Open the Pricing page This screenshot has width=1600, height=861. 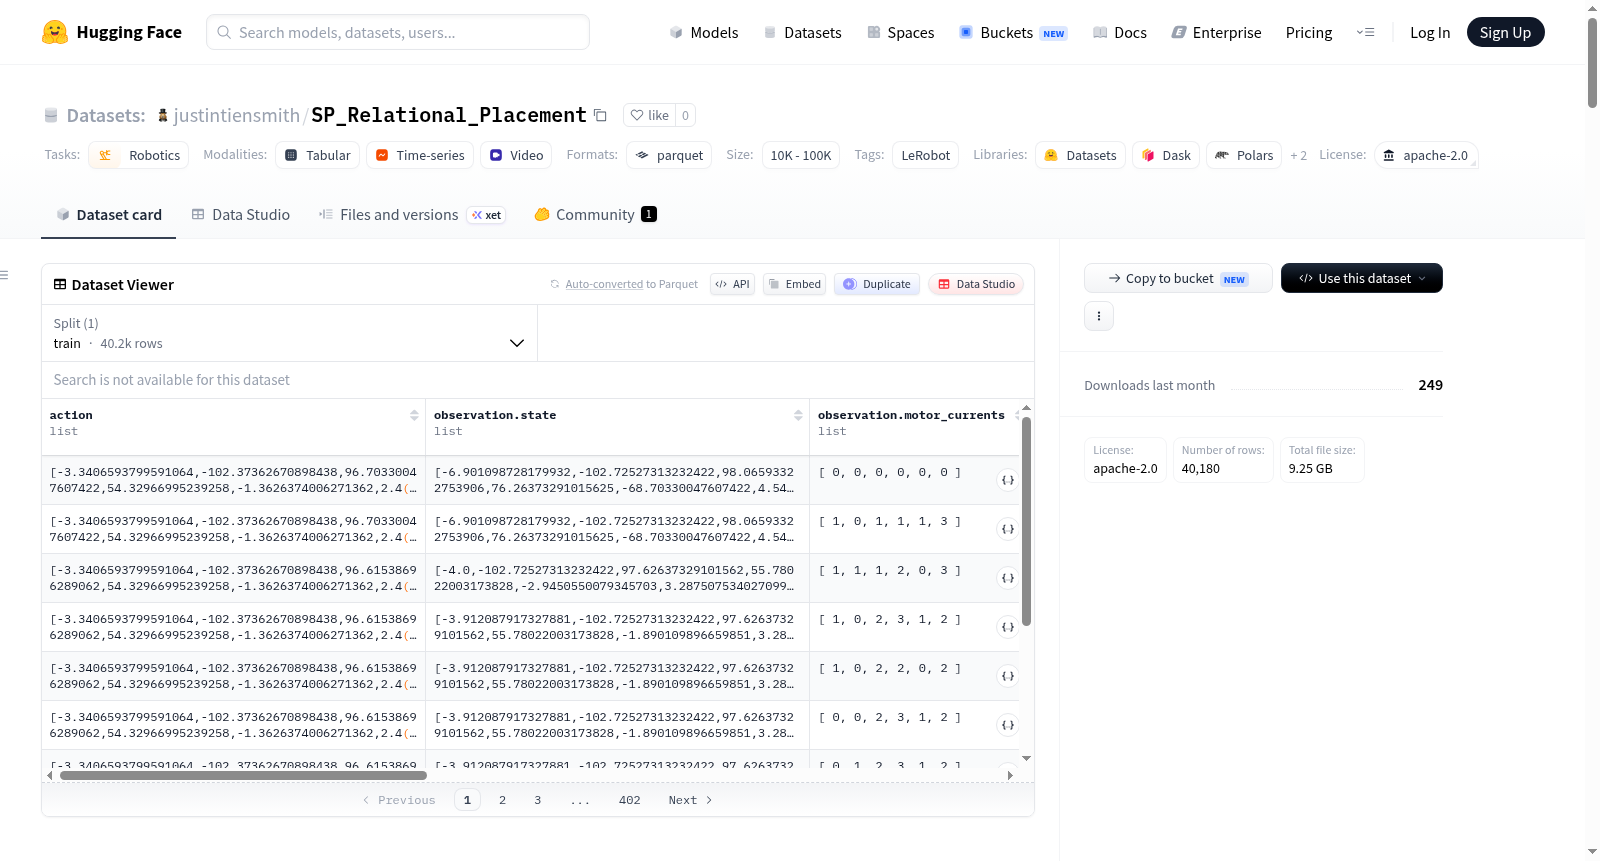(1309, 32)
